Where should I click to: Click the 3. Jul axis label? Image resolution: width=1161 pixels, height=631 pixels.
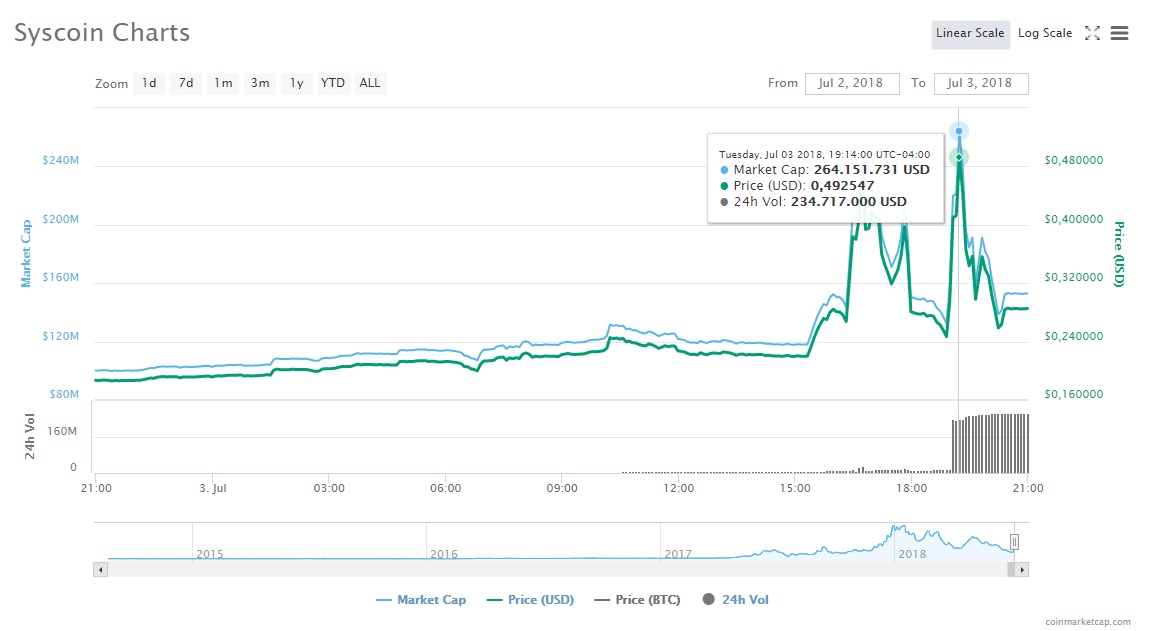point(213,488)
